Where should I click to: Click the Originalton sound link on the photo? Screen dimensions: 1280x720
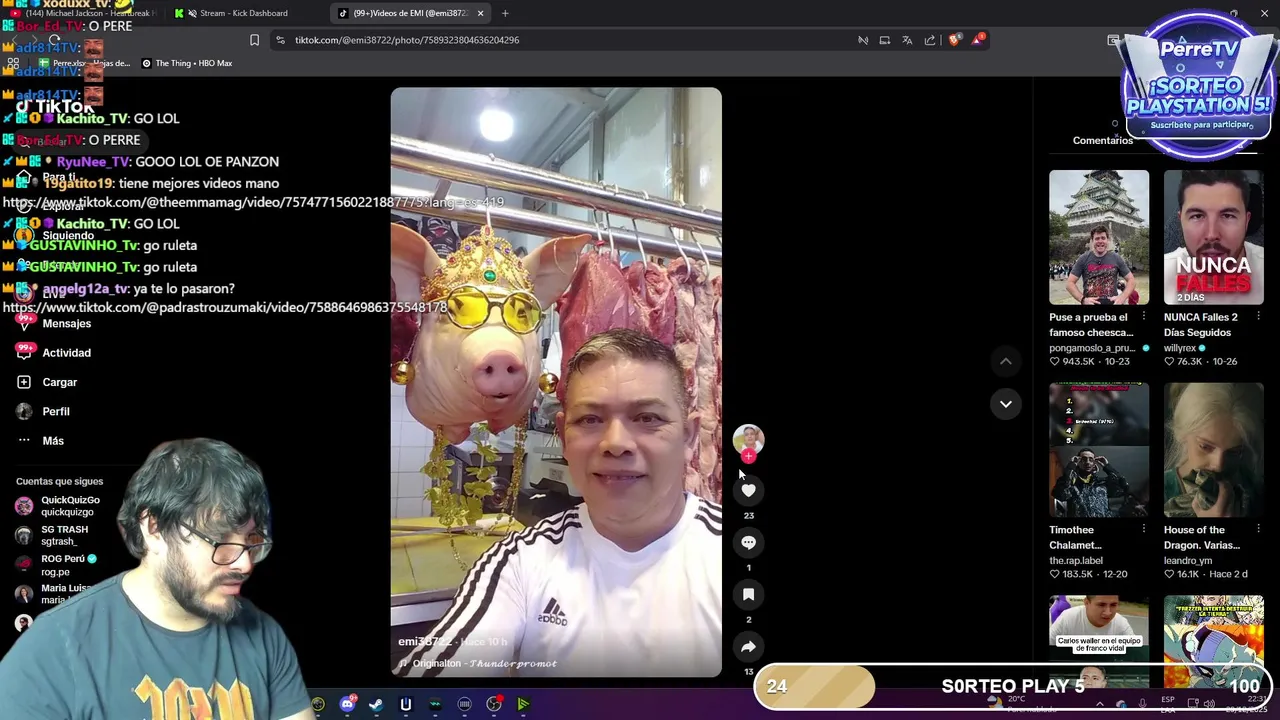coord(477,663)
